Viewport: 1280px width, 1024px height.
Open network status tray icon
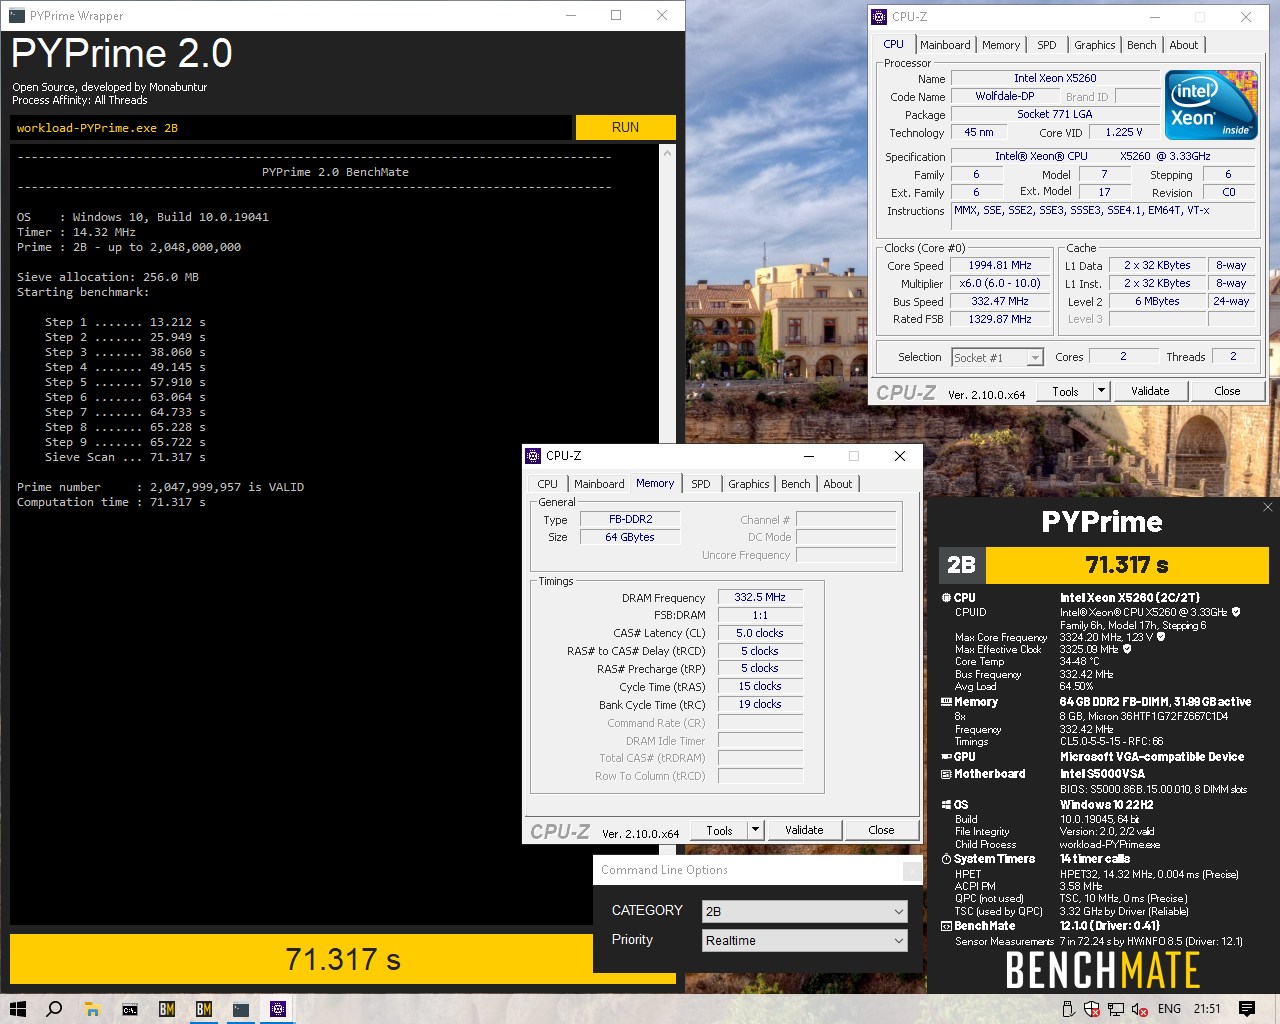[1116, 1009]
